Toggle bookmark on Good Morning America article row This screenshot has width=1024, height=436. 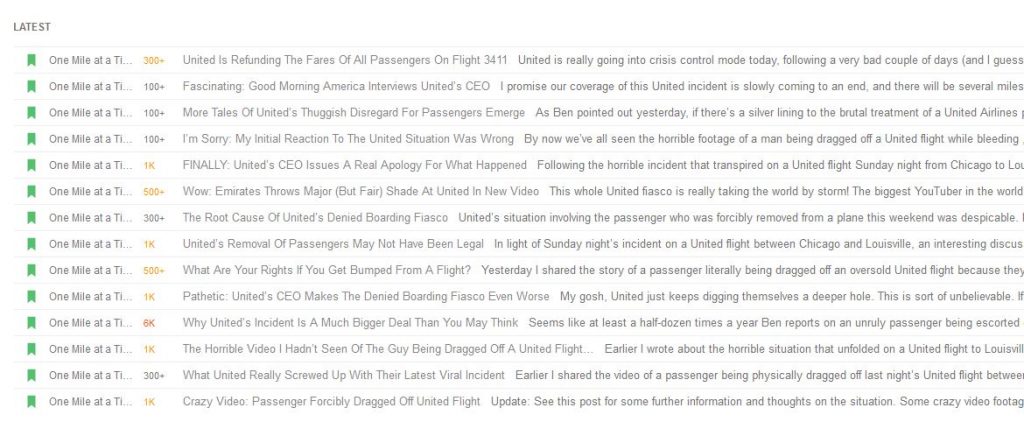31,86
